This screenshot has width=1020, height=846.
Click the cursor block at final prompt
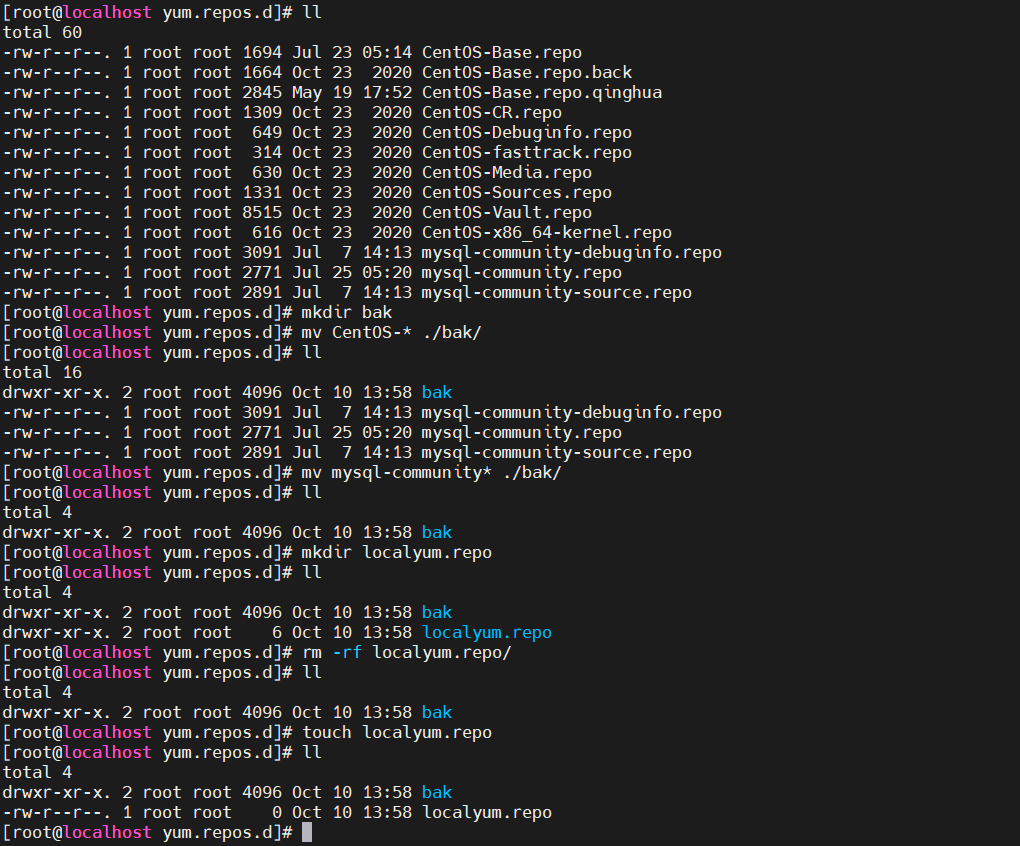pos(307,832)
